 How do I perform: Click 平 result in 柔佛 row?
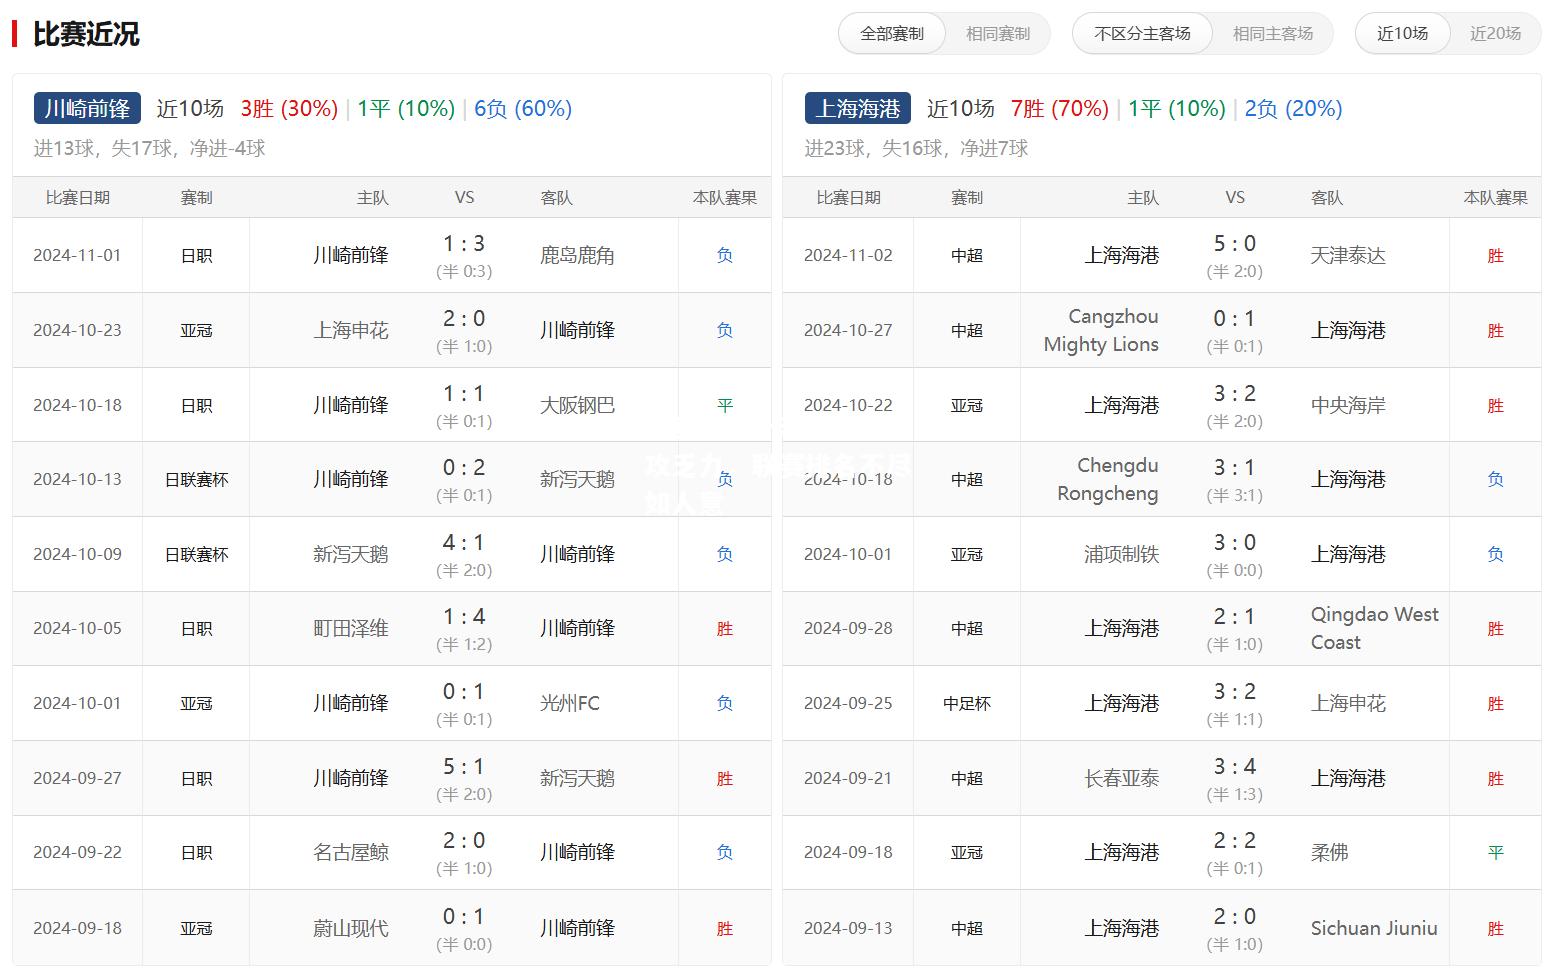click(x=1495, y=853)
